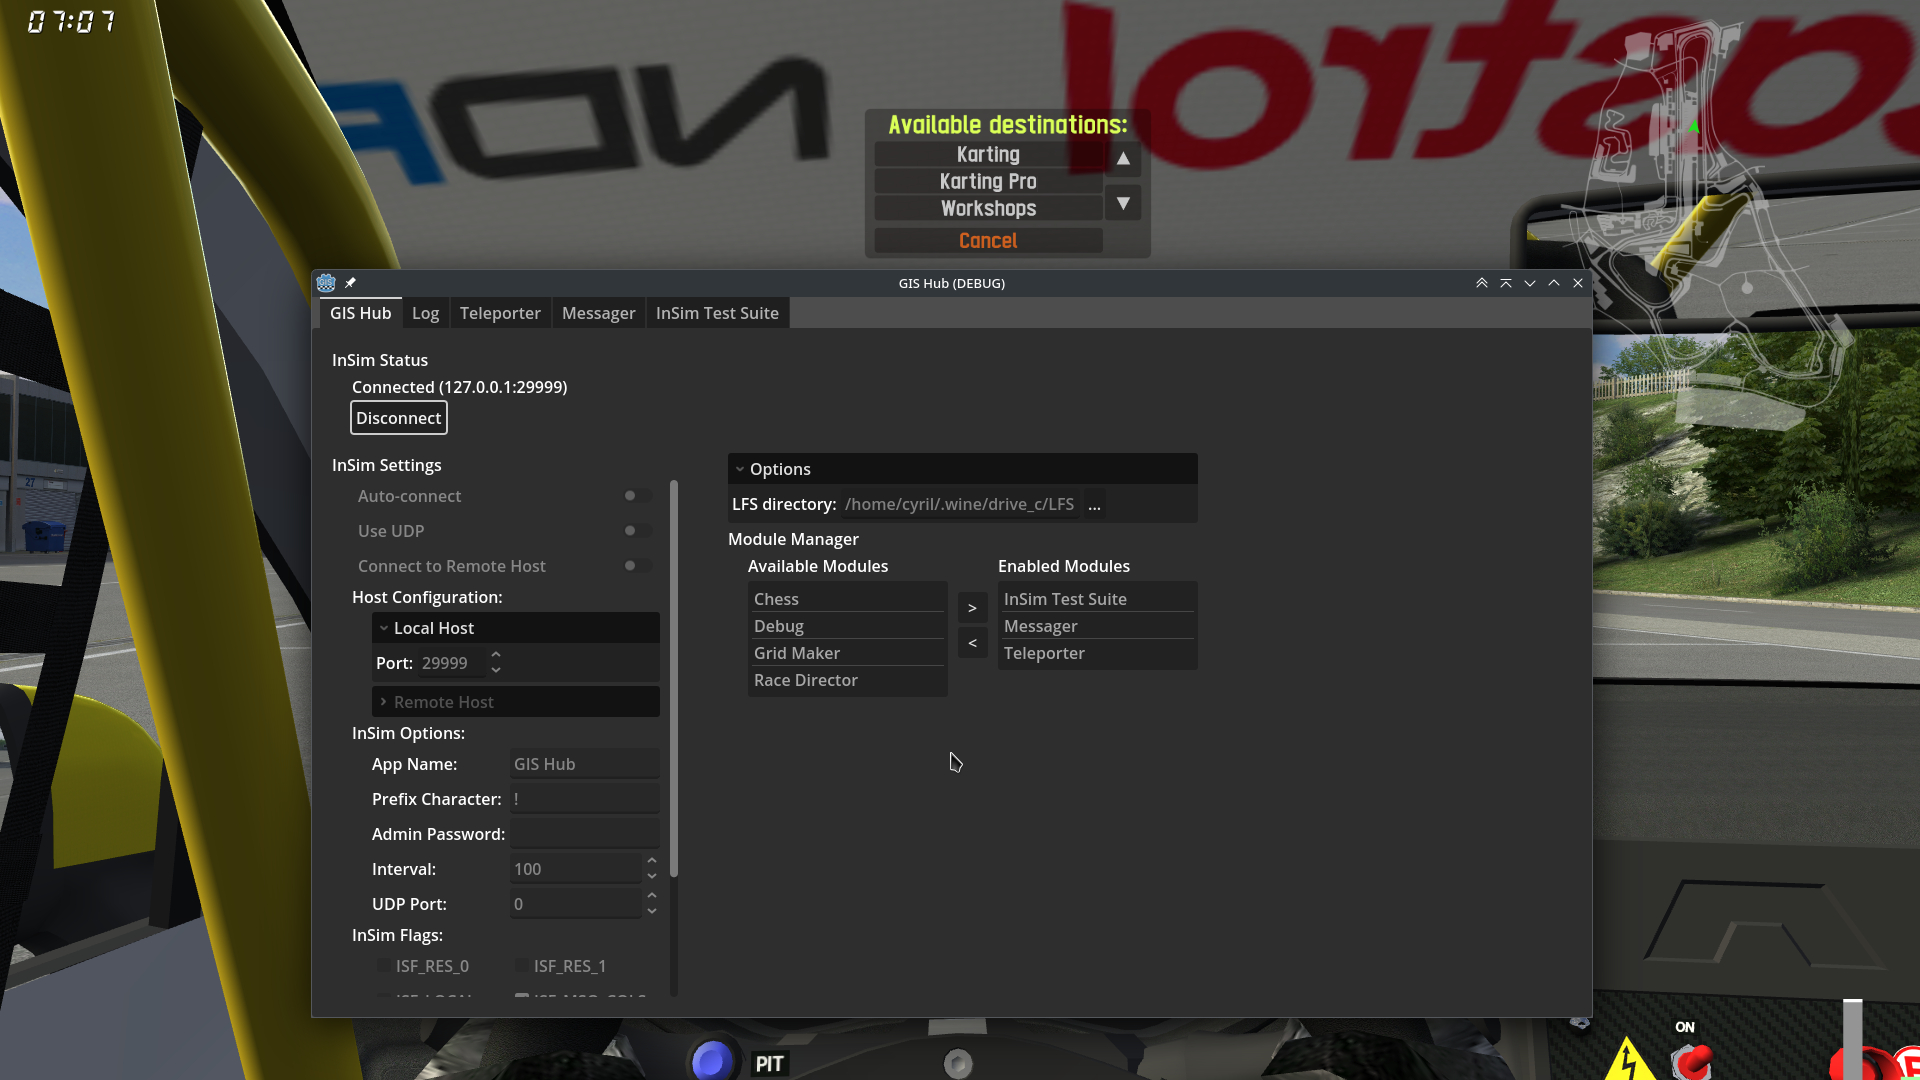Switch to the Teleporter tab
Image resolution: width=1920 pixels, height=1080 pixels.
(500, 313)
